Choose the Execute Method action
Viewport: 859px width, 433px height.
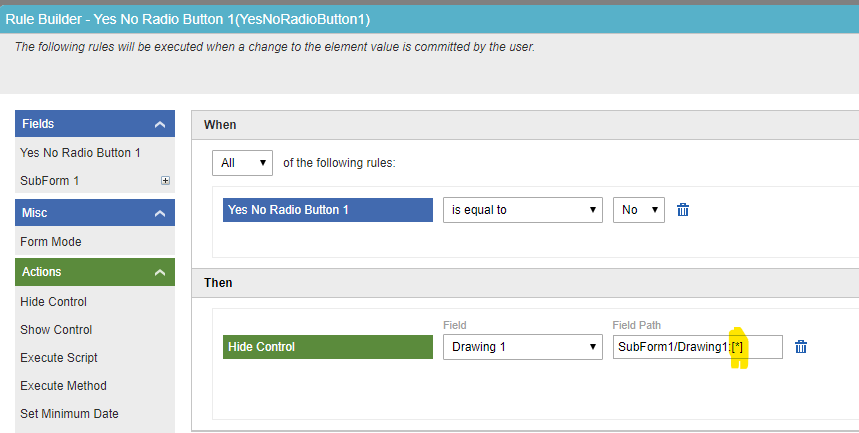coord(63,386)
